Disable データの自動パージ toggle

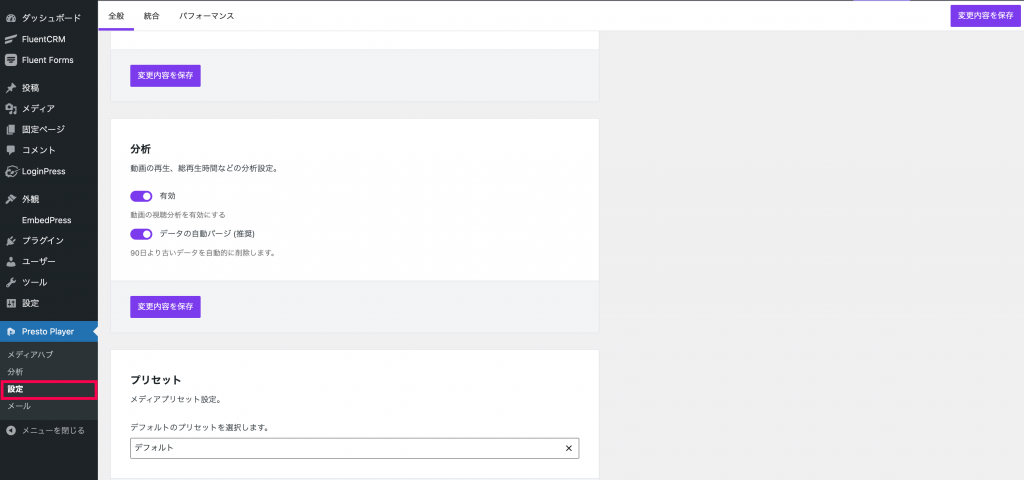click(x=141, y=234)
